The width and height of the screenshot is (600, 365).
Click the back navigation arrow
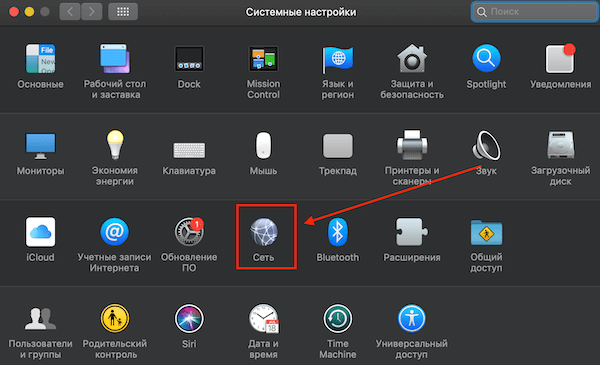click(x=70, y=12)
